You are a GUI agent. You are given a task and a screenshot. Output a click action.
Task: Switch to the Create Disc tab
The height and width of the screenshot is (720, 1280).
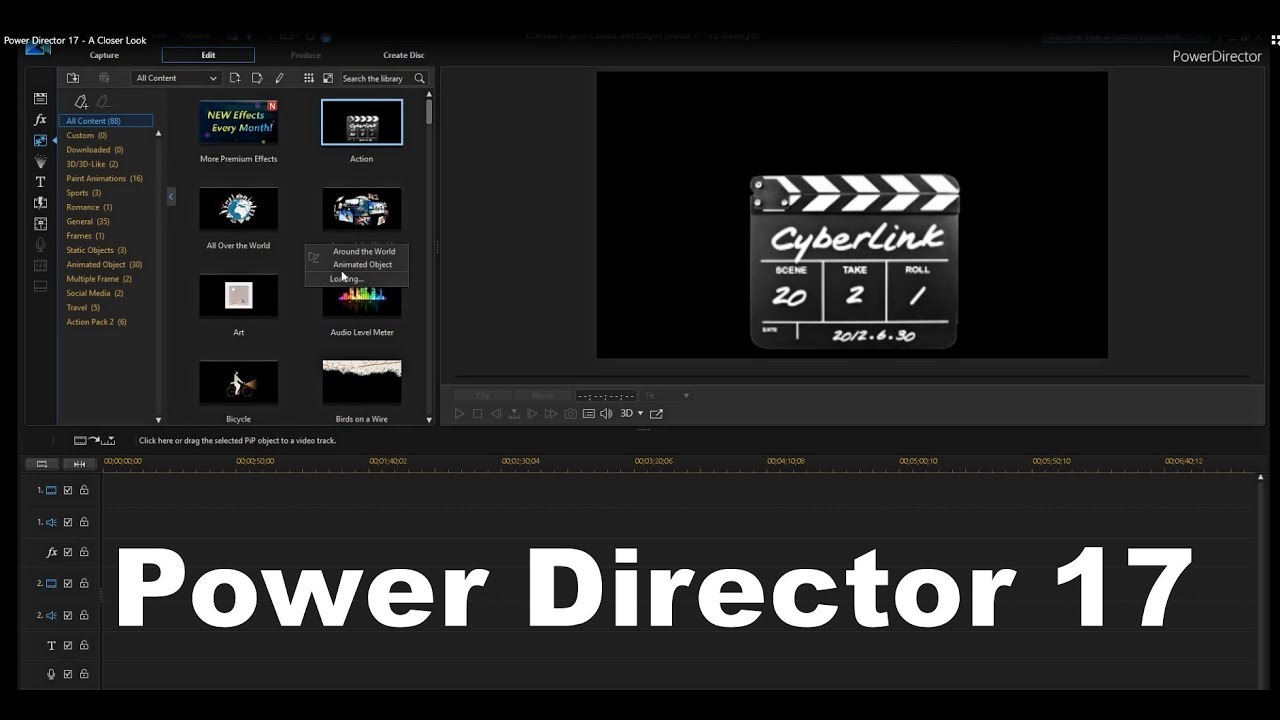coord(404,55)
